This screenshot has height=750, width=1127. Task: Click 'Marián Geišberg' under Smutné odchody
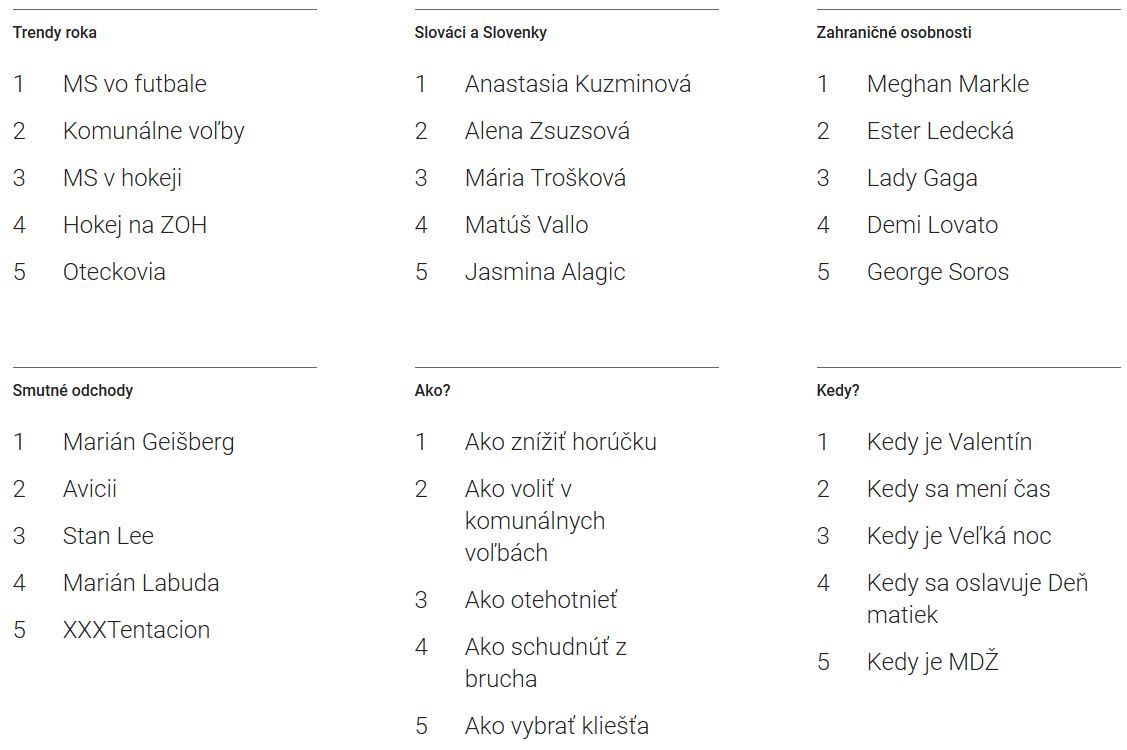click(148, 442)
